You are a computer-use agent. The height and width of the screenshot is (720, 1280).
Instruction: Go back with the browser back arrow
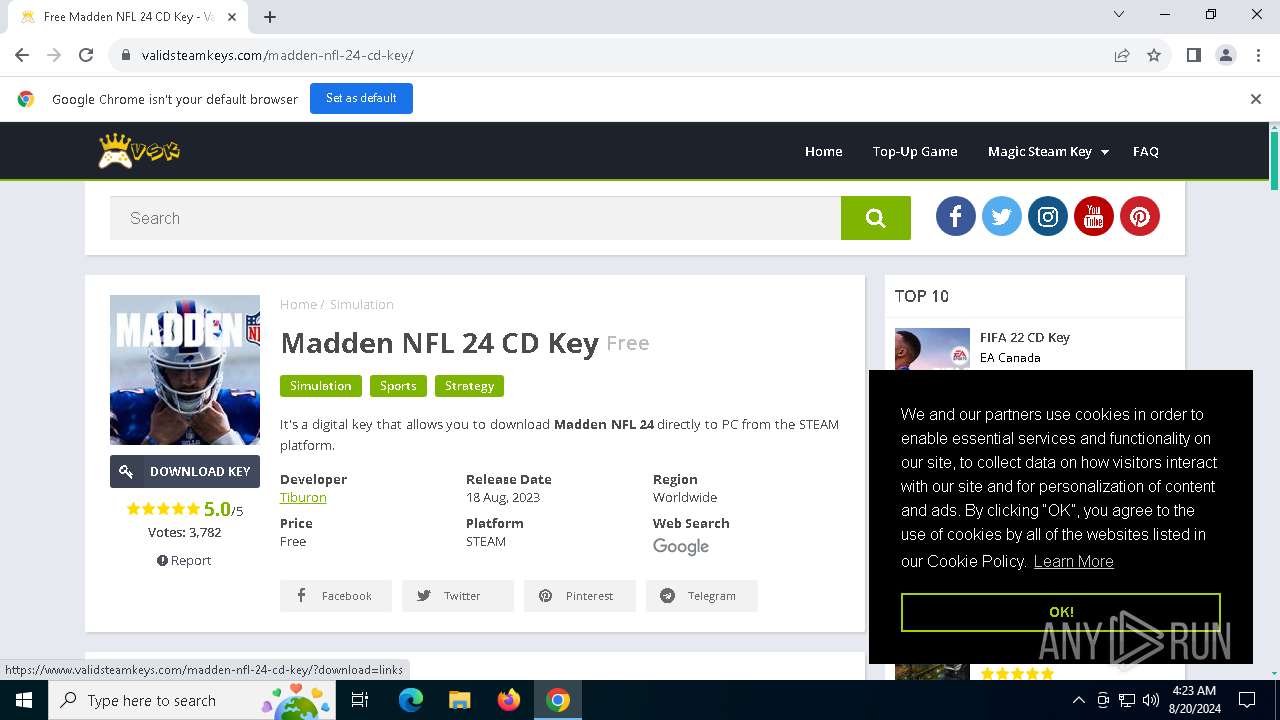[22, 55]
